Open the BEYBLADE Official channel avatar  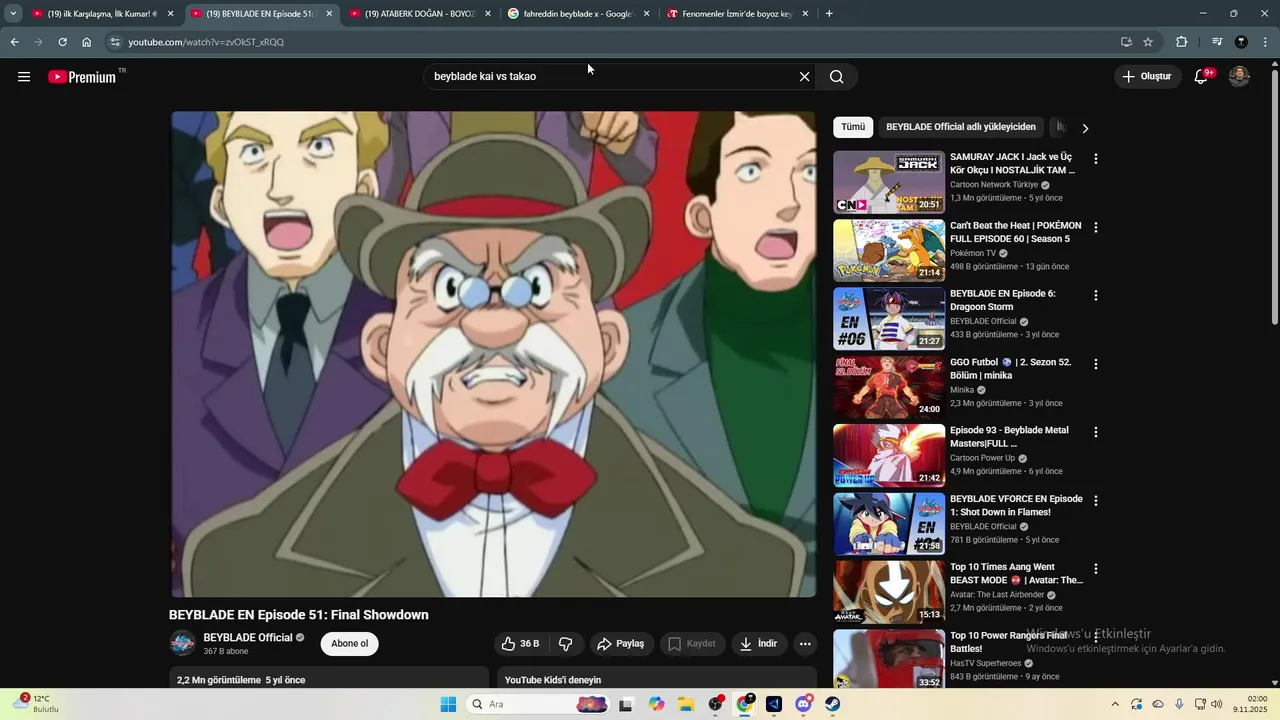(182, 644)
